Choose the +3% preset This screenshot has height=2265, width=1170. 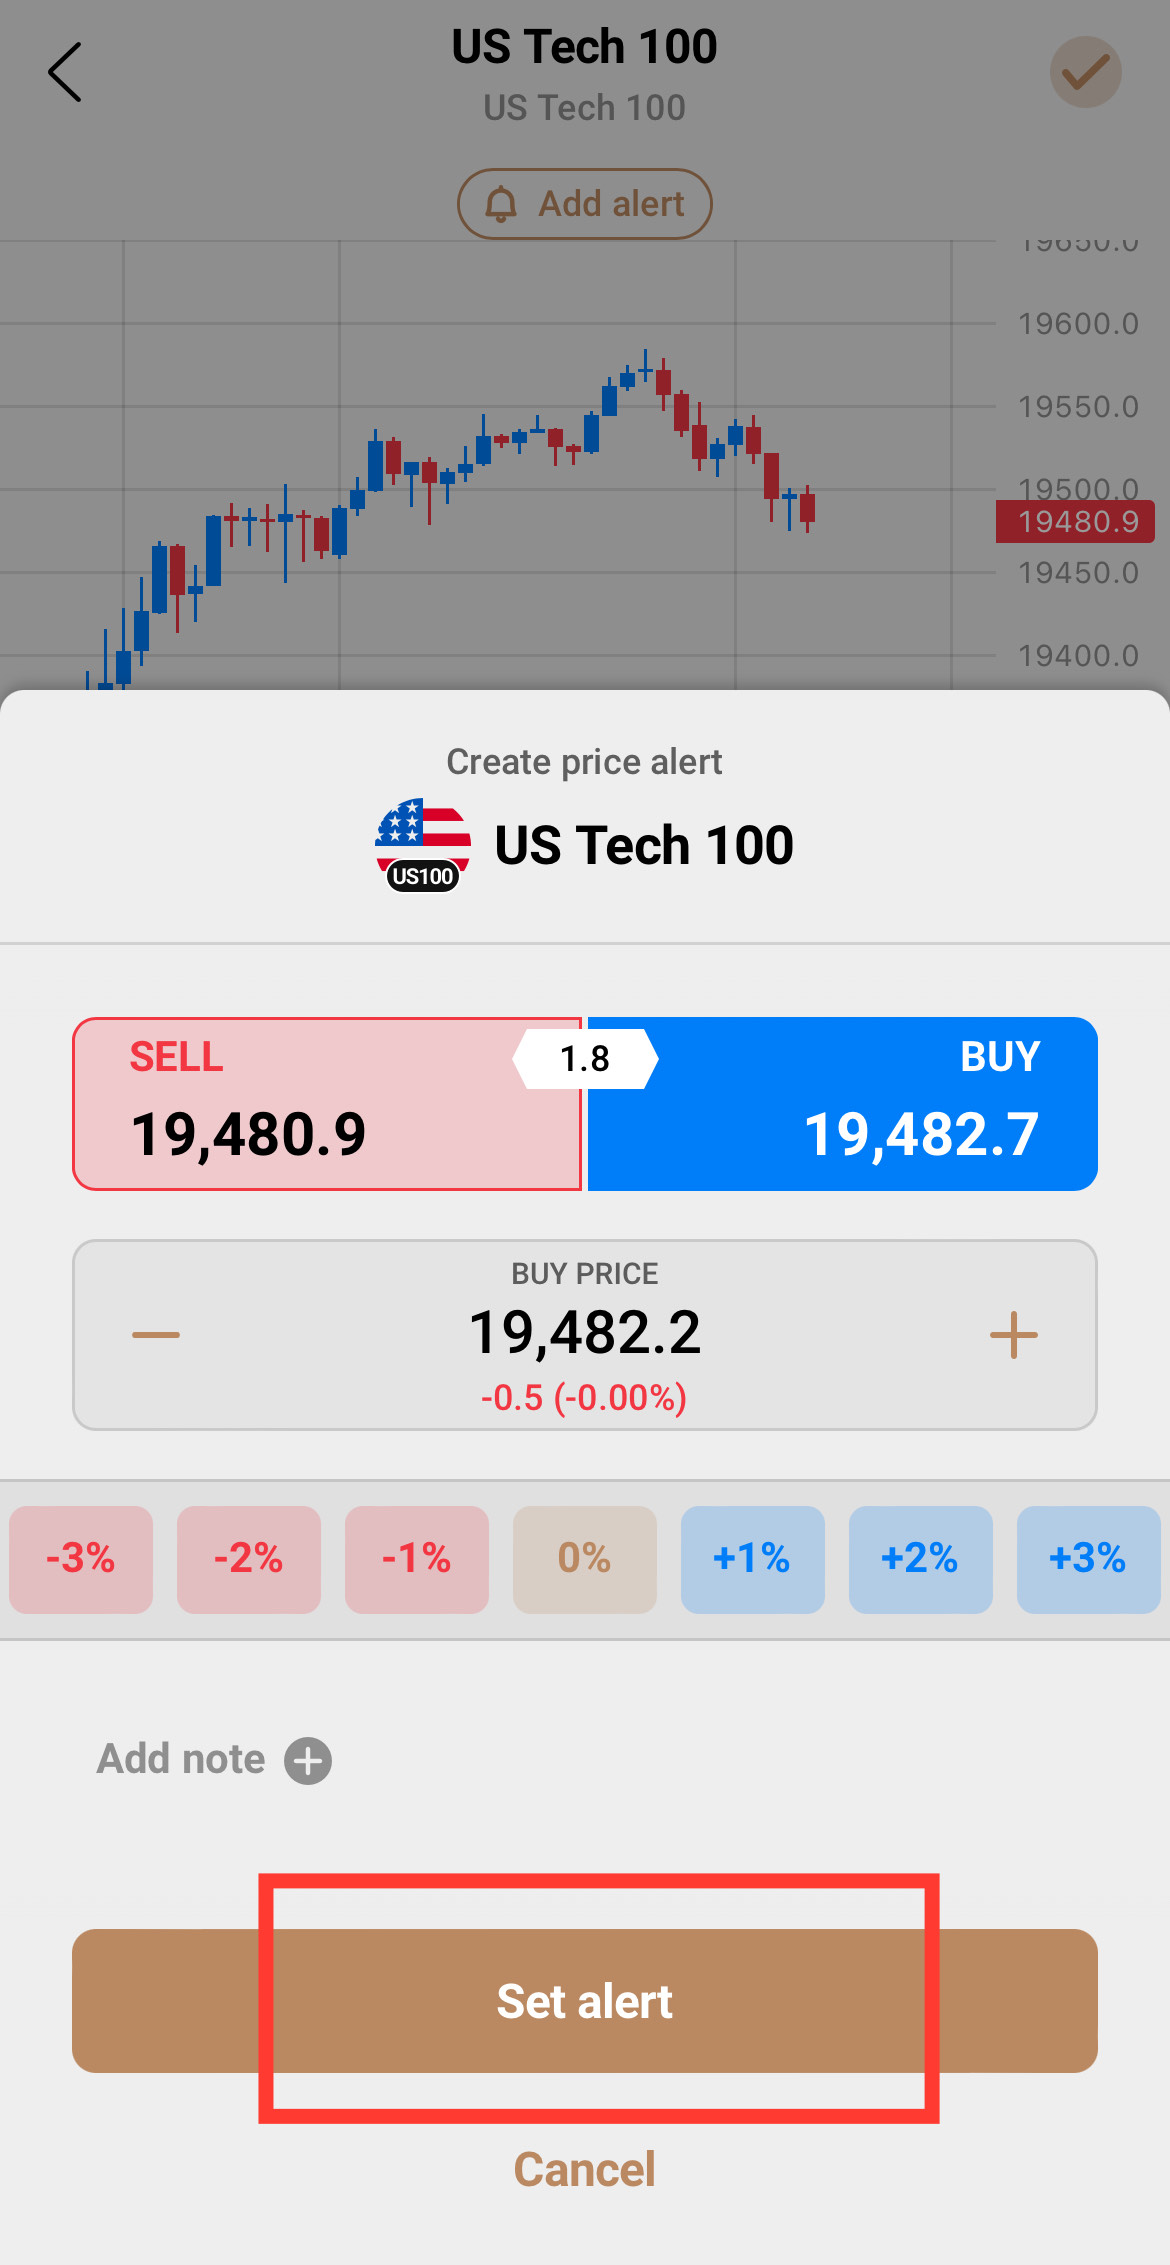pos(1088,1559)
